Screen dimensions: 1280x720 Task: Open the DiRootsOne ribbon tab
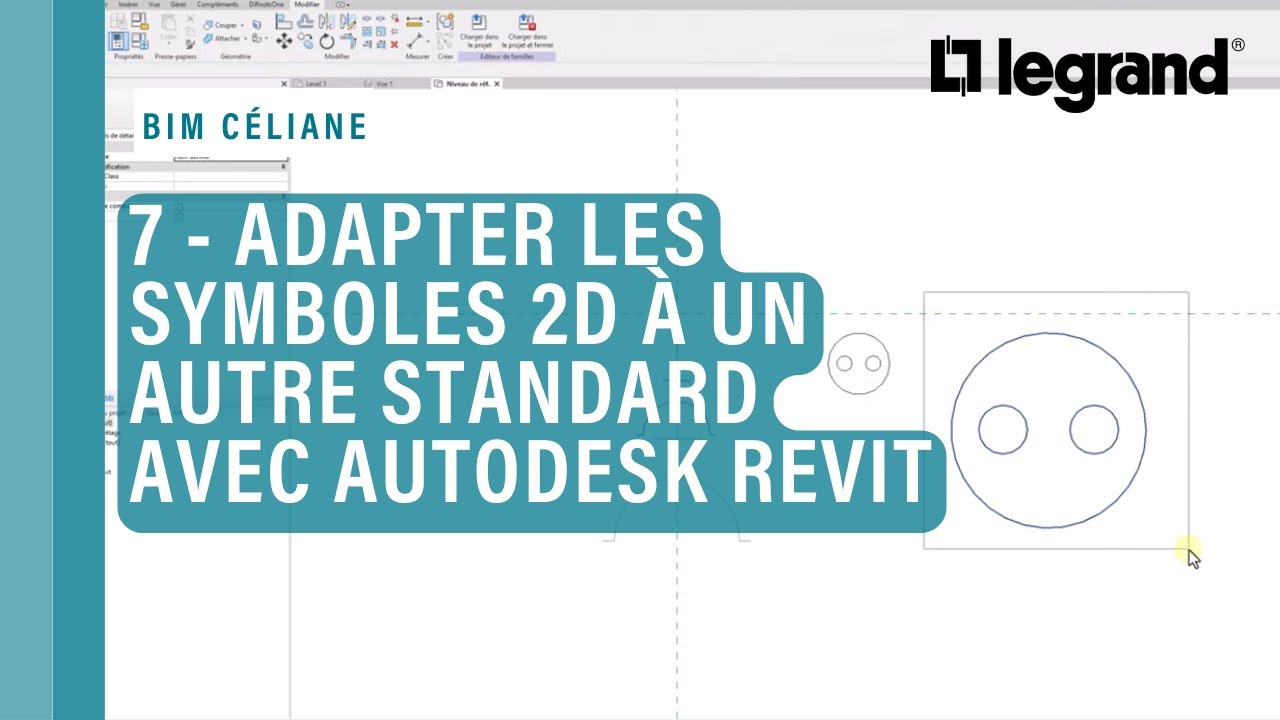tap(266, 4)
